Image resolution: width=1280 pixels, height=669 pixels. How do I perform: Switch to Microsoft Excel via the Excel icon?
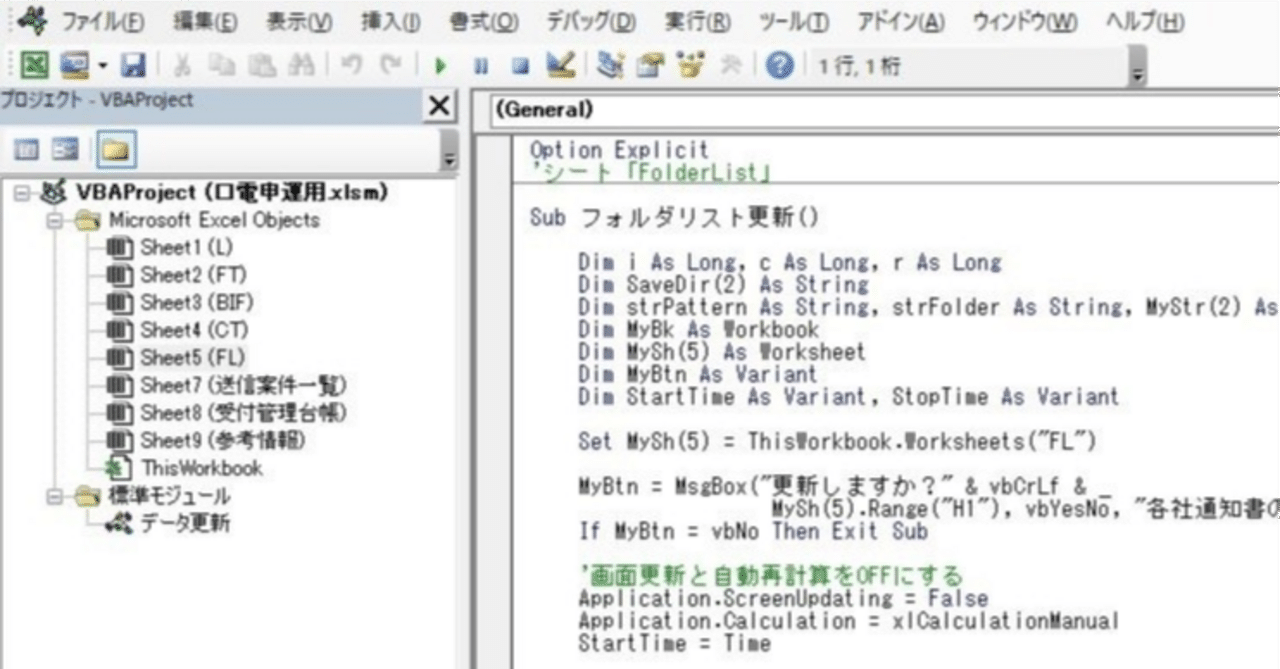pyautogui.click(x=35, y=64)
